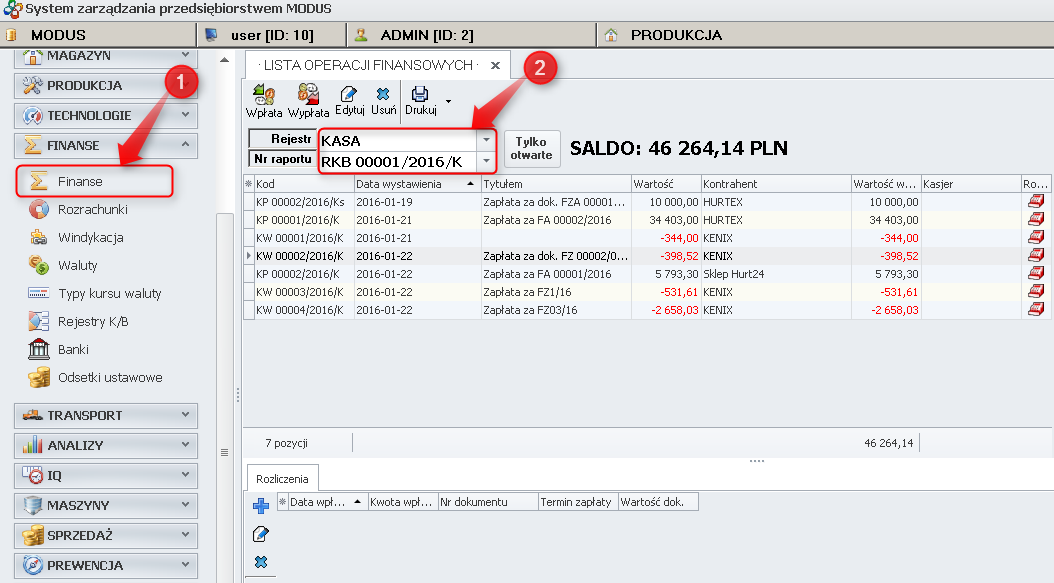Click Nr dokumentu column header

pos(488,502)
